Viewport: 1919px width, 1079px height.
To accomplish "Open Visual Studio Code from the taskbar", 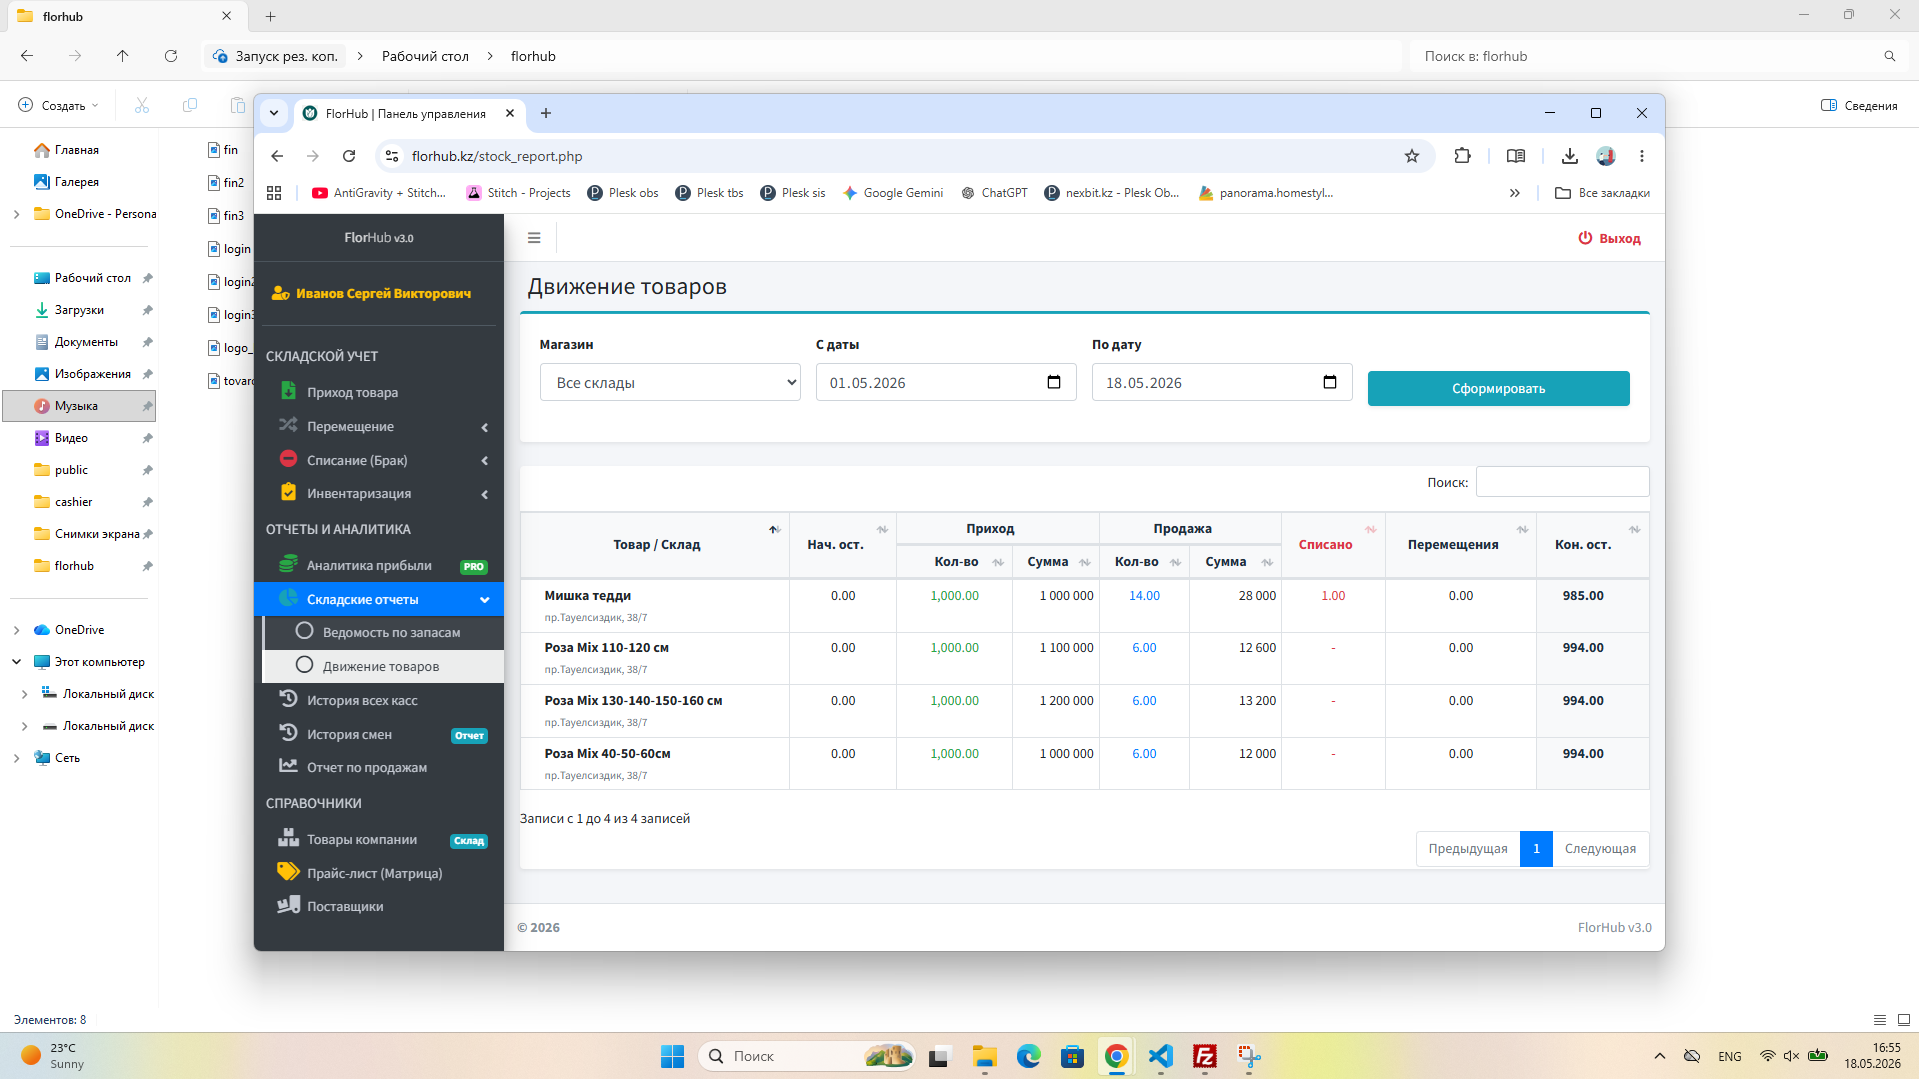I will [1160, 1056].
